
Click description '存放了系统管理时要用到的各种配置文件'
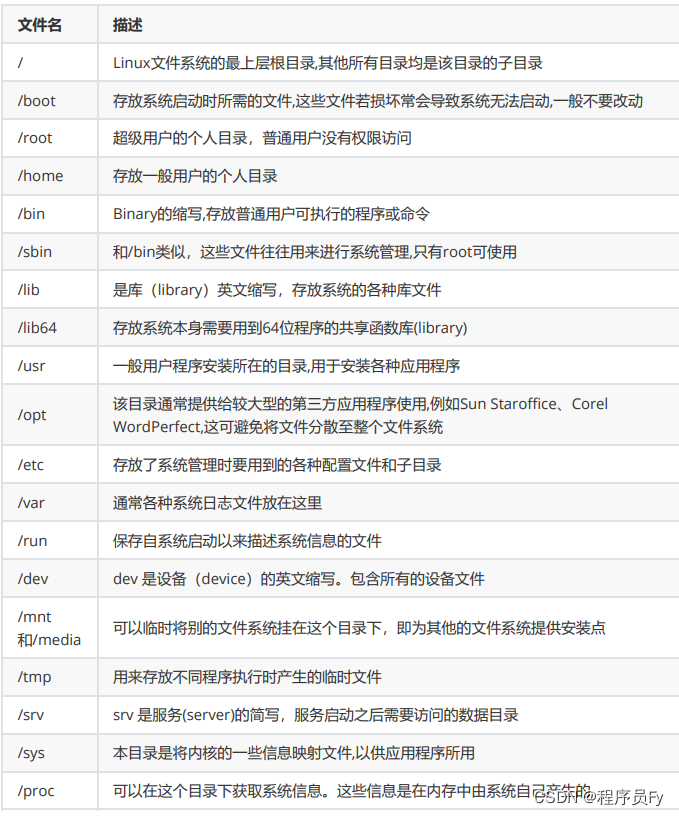(x=277, y=465)
